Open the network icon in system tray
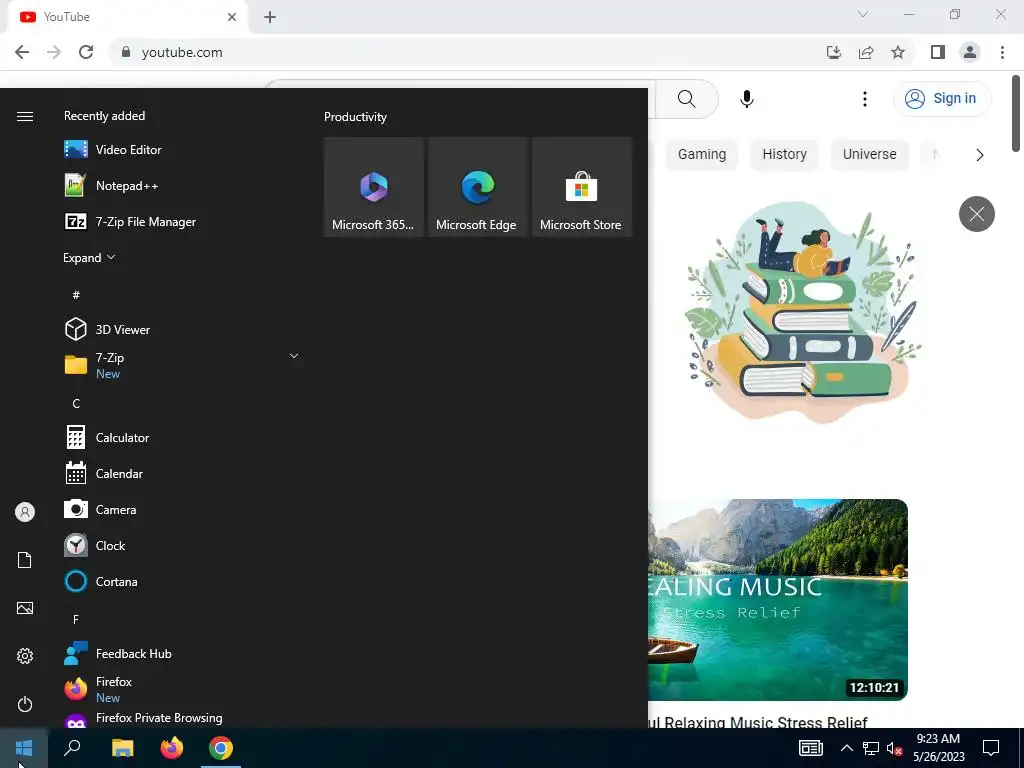 click(x=871, y=748)
